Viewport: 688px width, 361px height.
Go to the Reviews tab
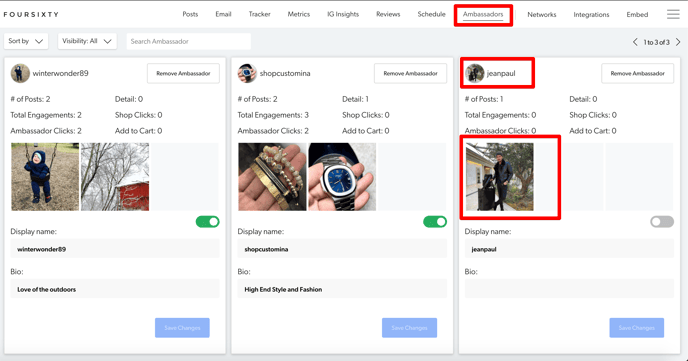pyautogui.click(x=388, y=14)
